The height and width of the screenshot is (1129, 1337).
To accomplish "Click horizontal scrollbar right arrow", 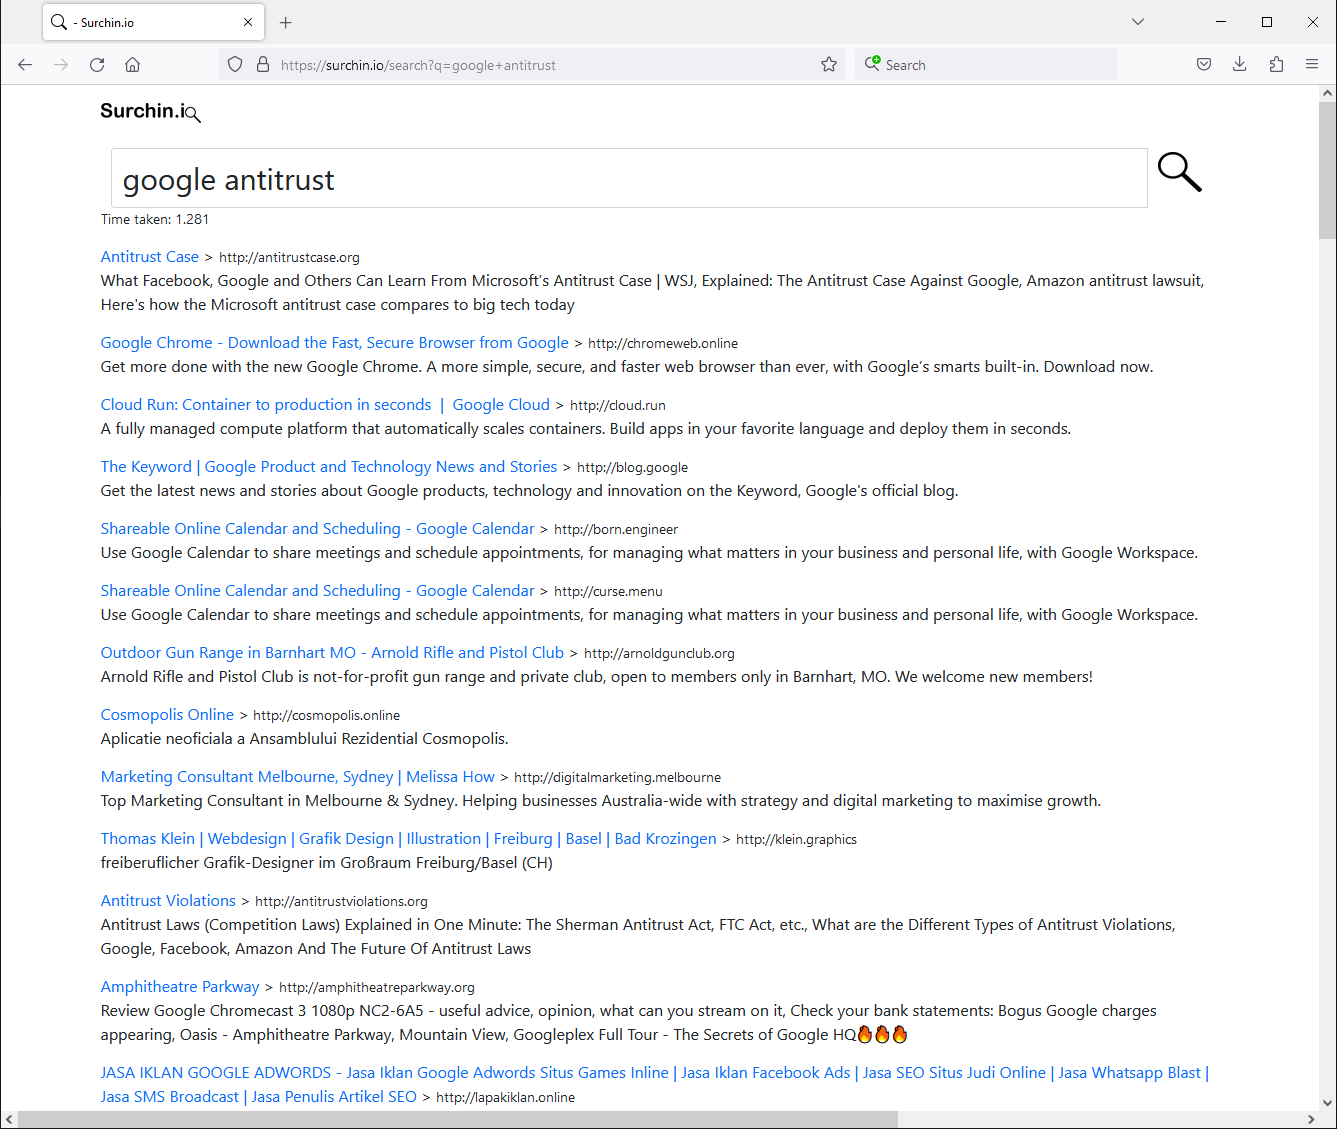I will (1310, 1120).
